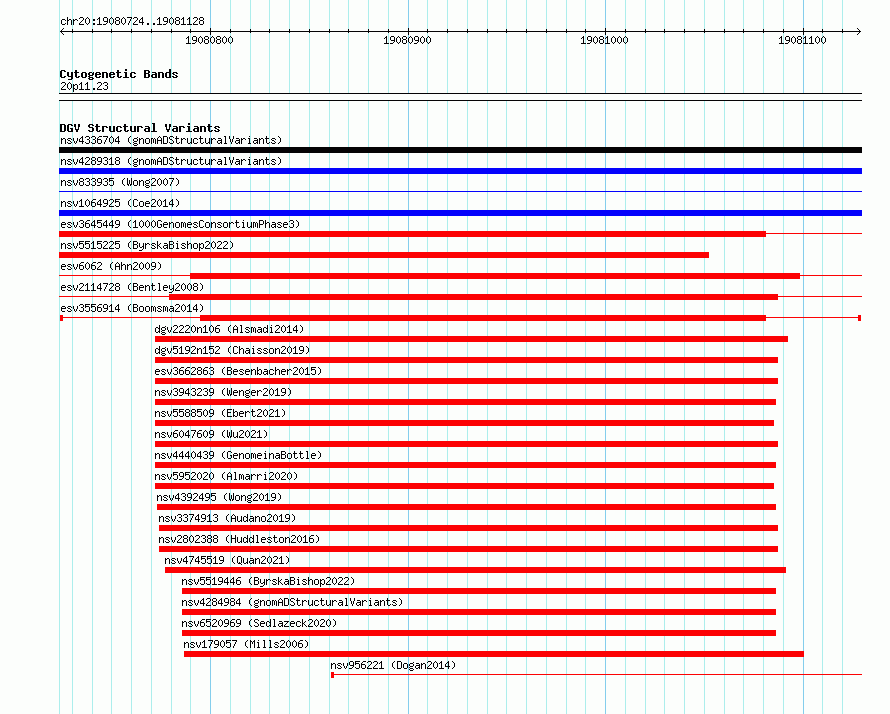Screen dimensions: 890x714
Task: Open nsv5952020 (Almarri2020) variant
Action: click(x=226, y=476)
